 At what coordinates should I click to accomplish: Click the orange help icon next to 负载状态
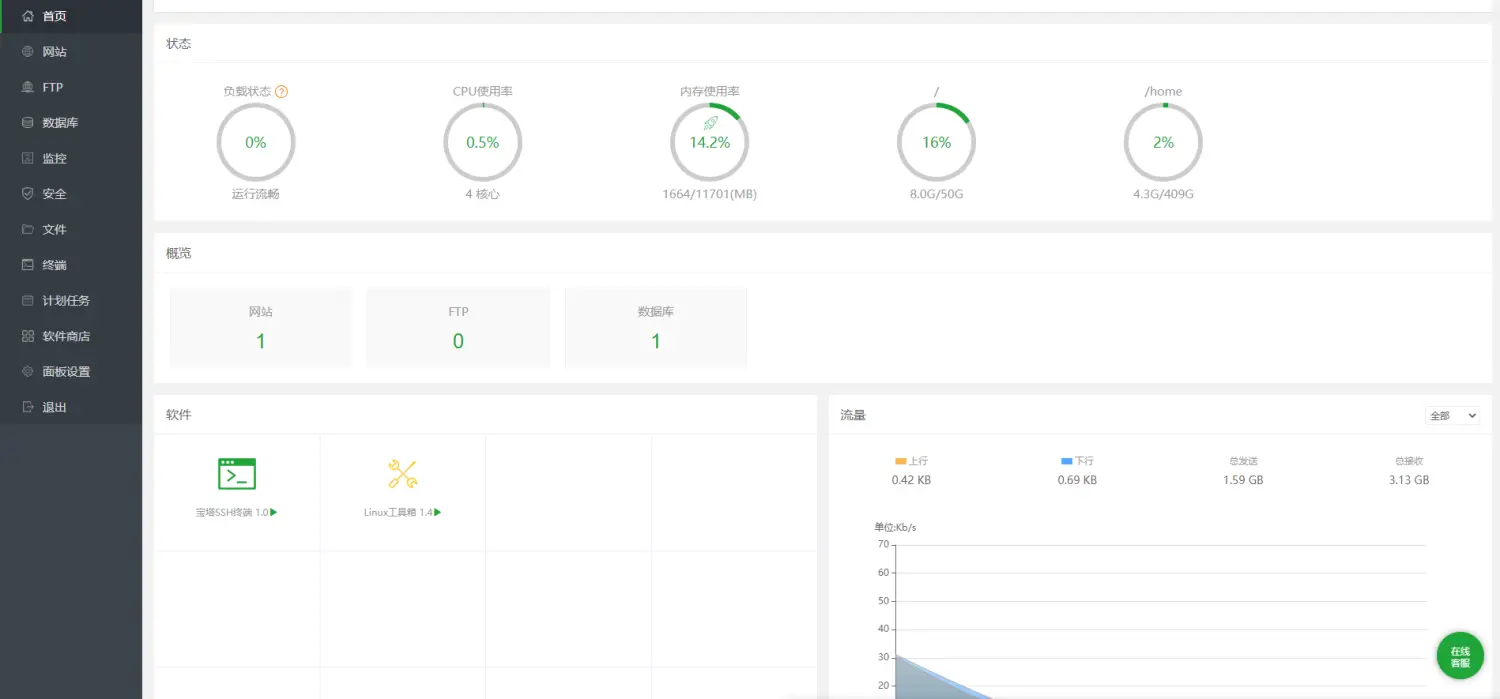click(282, 91)
